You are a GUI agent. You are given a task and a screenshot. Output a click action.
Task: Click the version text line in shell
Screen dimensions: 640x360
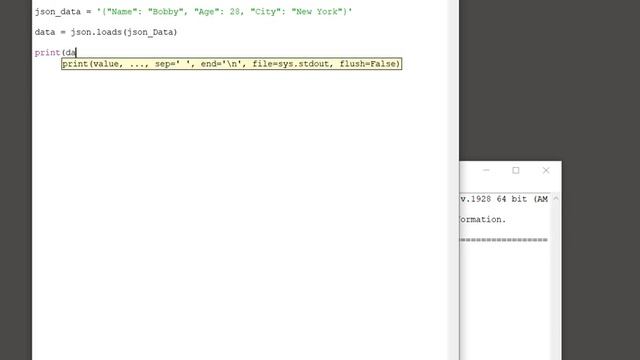pos(504,199)
